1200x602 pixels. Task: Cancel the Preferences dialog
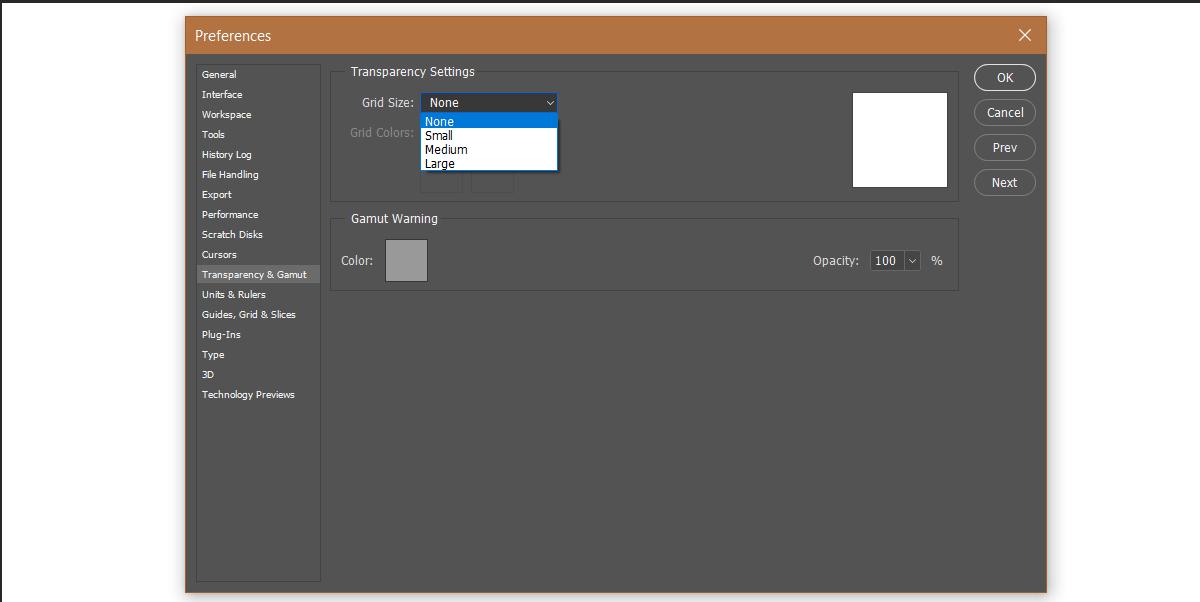(x=1004, y=112)
